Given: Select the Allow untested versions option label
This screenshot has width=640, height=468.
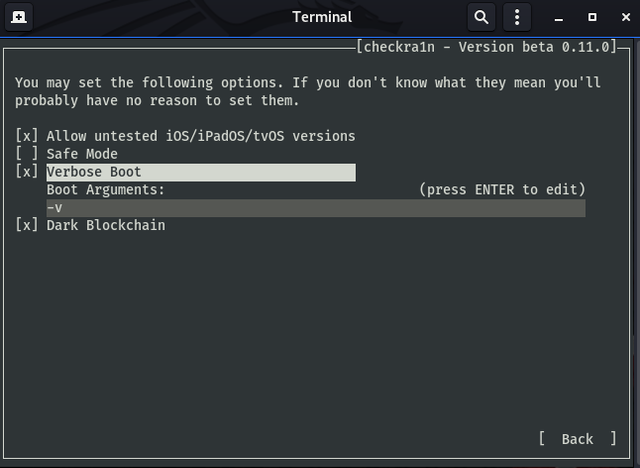Looking at the screenshot, I should [201, 136].
